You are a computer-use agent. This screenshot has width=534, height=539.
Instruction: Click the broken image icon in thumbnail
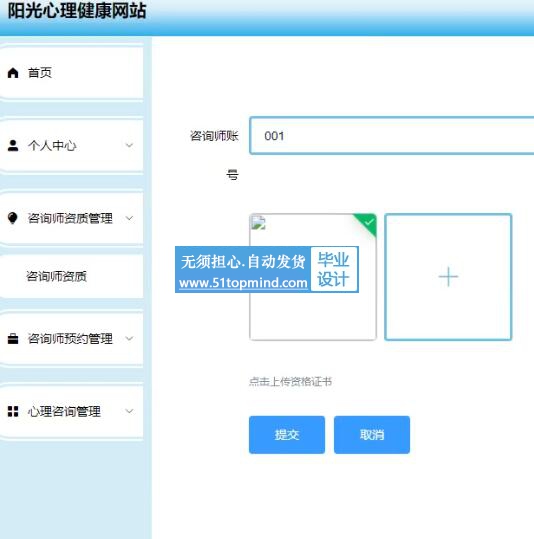click(259, 222)
